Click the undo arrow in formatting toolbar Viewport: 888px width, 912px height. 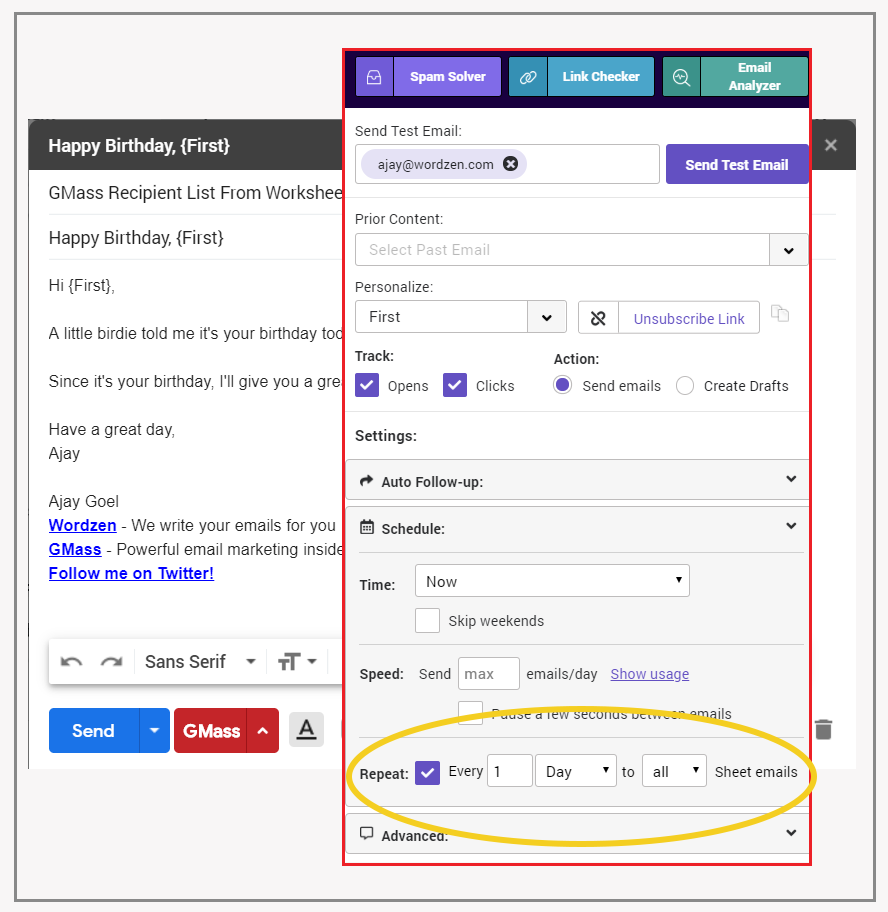[71, 662]
